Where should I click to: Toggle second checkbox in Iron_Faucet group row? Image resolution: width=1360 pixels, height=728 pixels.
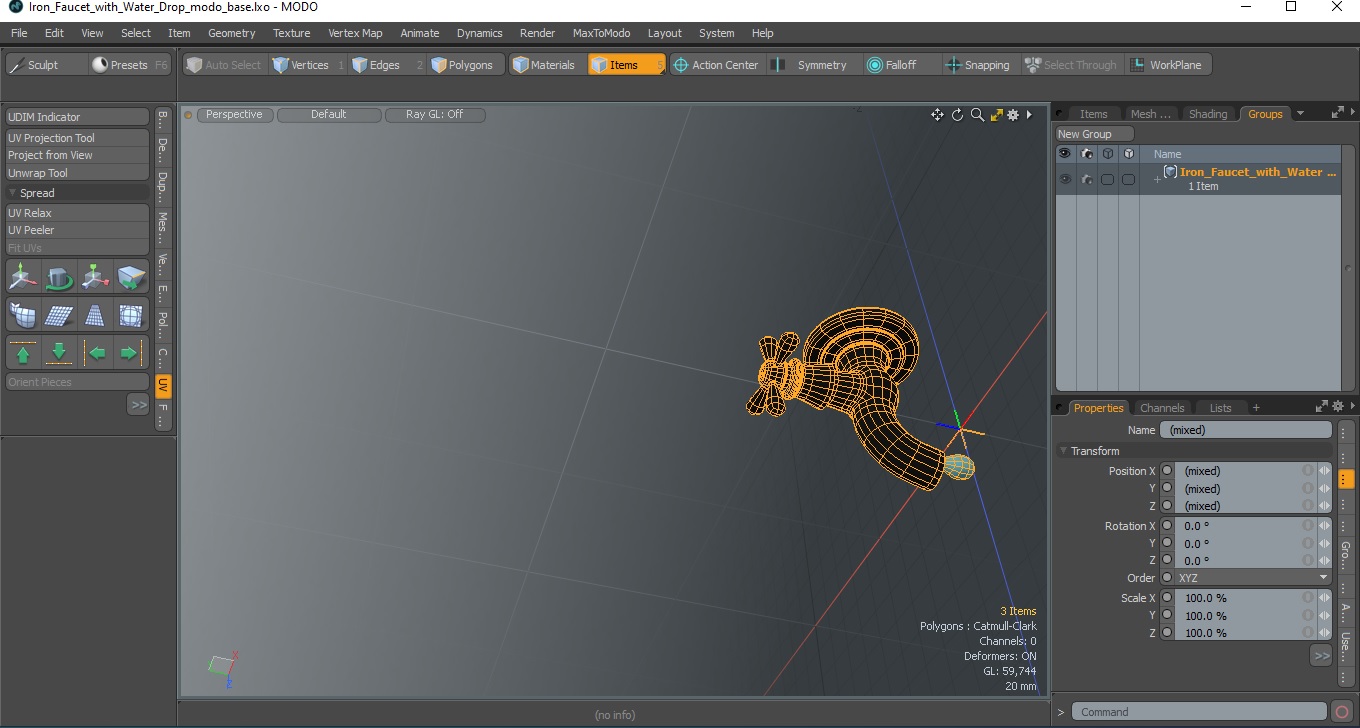(1128, 179)
